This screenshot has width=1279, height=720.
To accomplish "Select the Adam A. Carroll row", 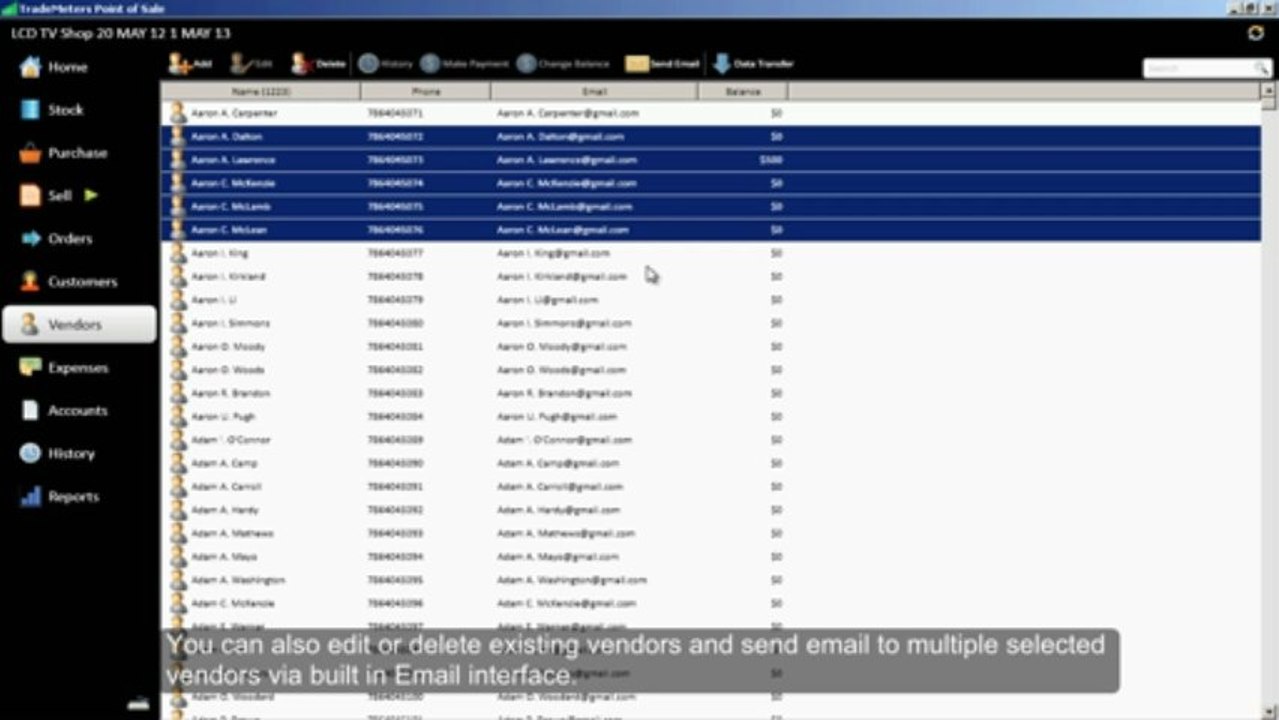I will coord(711,487).
